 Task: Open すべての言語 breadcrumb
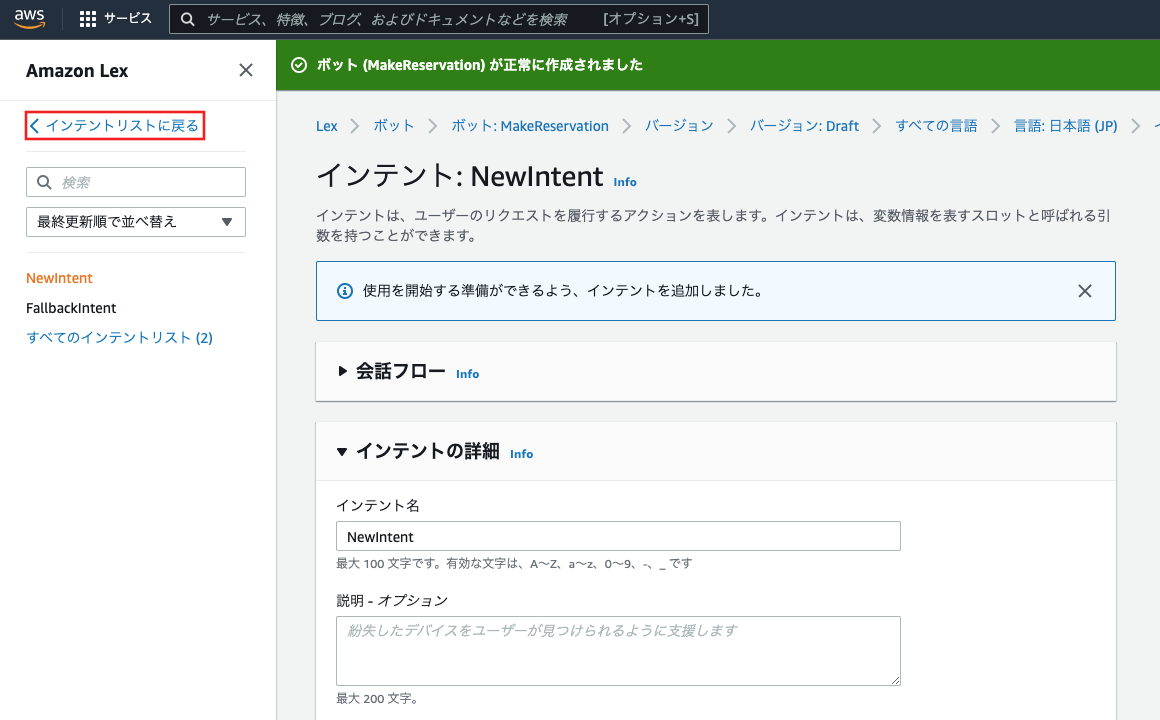(x=936, y=126)
